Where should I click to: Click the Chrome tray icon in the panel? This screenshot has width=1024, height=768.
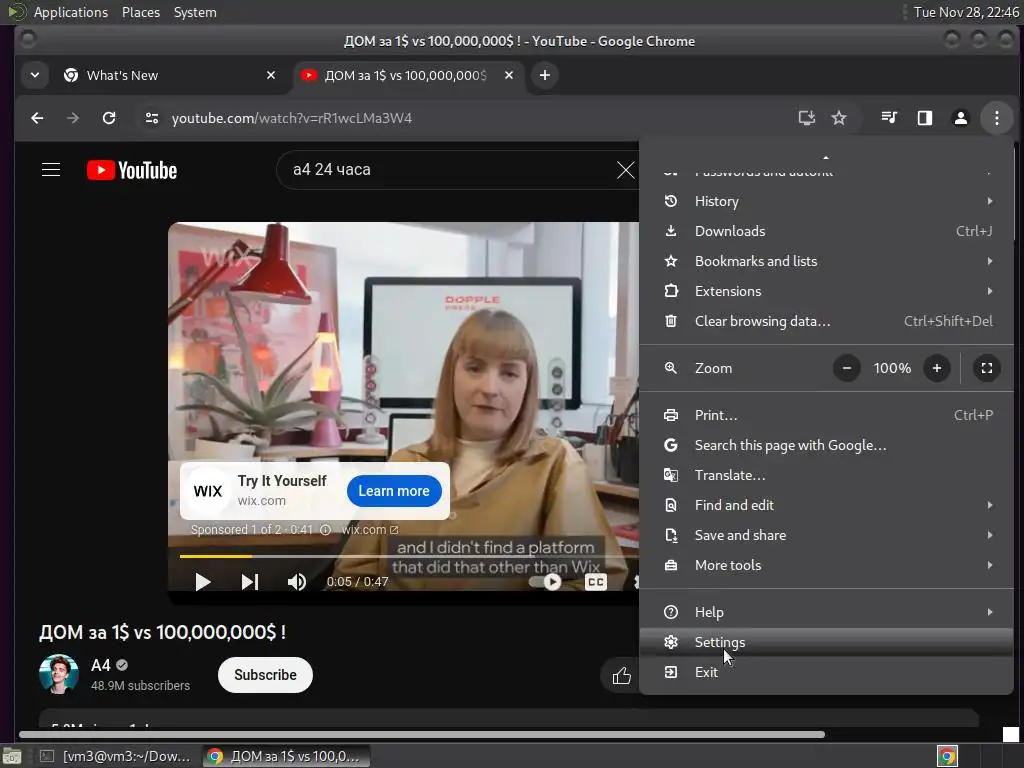pos(947,756)
